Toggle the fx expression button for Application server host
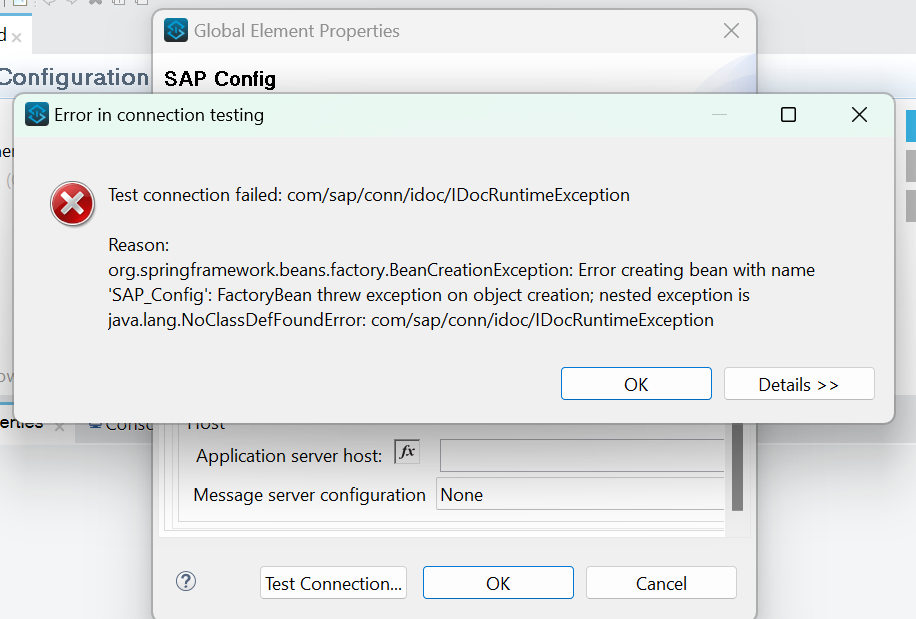Screen dimensions: 916x619 [407, 453]
